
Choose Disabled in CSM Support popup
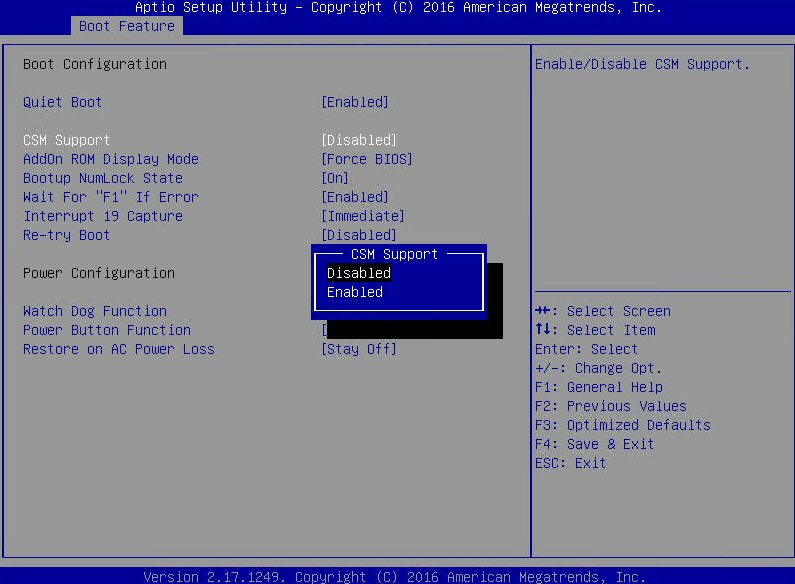coord(359,273)
